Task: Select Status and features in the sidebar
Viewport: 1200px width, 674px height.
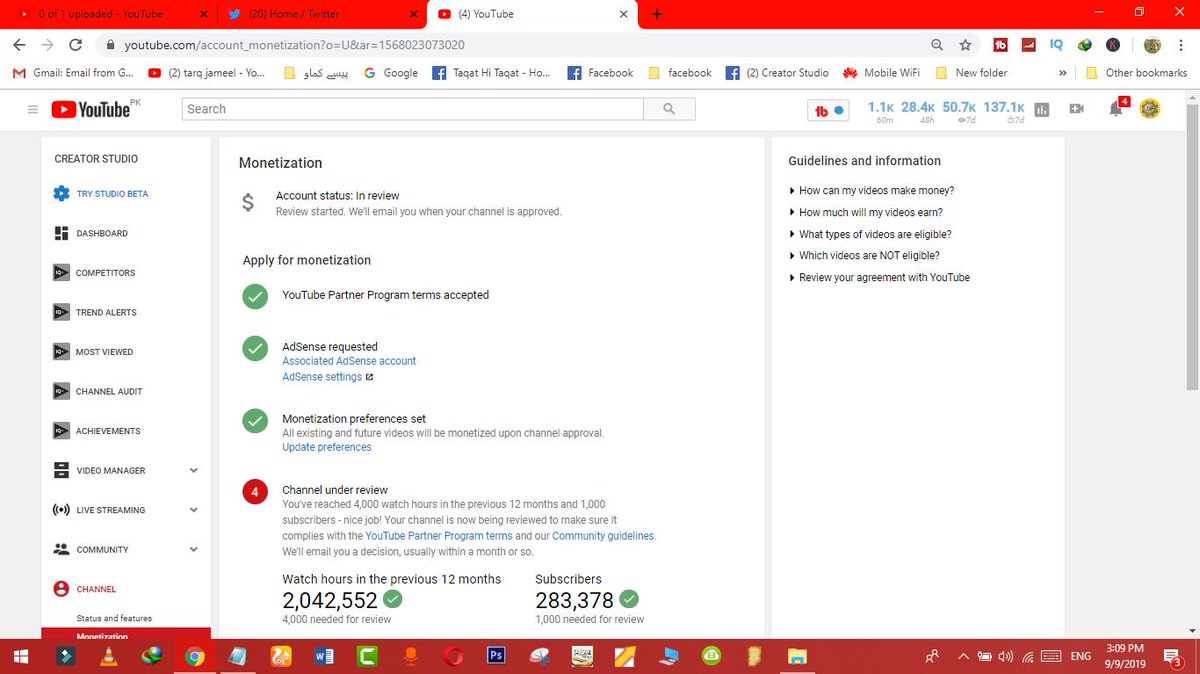Action: [x=114, y=618]
